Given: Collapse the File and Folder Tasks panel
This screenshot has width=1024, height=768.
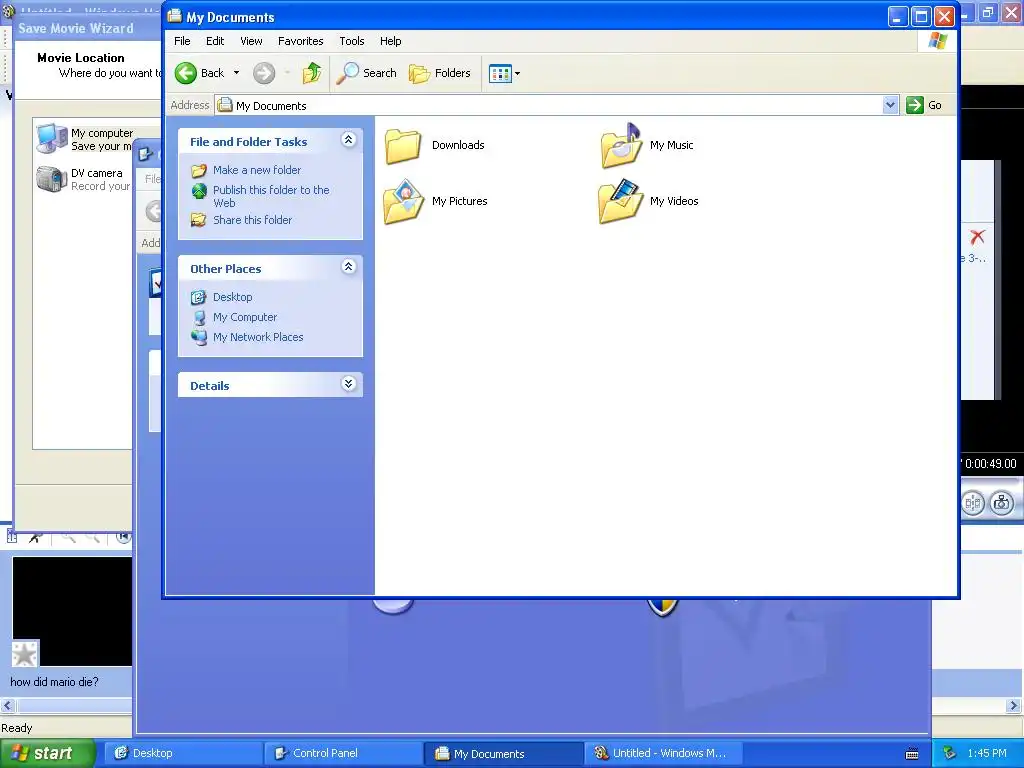Looking at the screenshot, I should coord(349,140).
